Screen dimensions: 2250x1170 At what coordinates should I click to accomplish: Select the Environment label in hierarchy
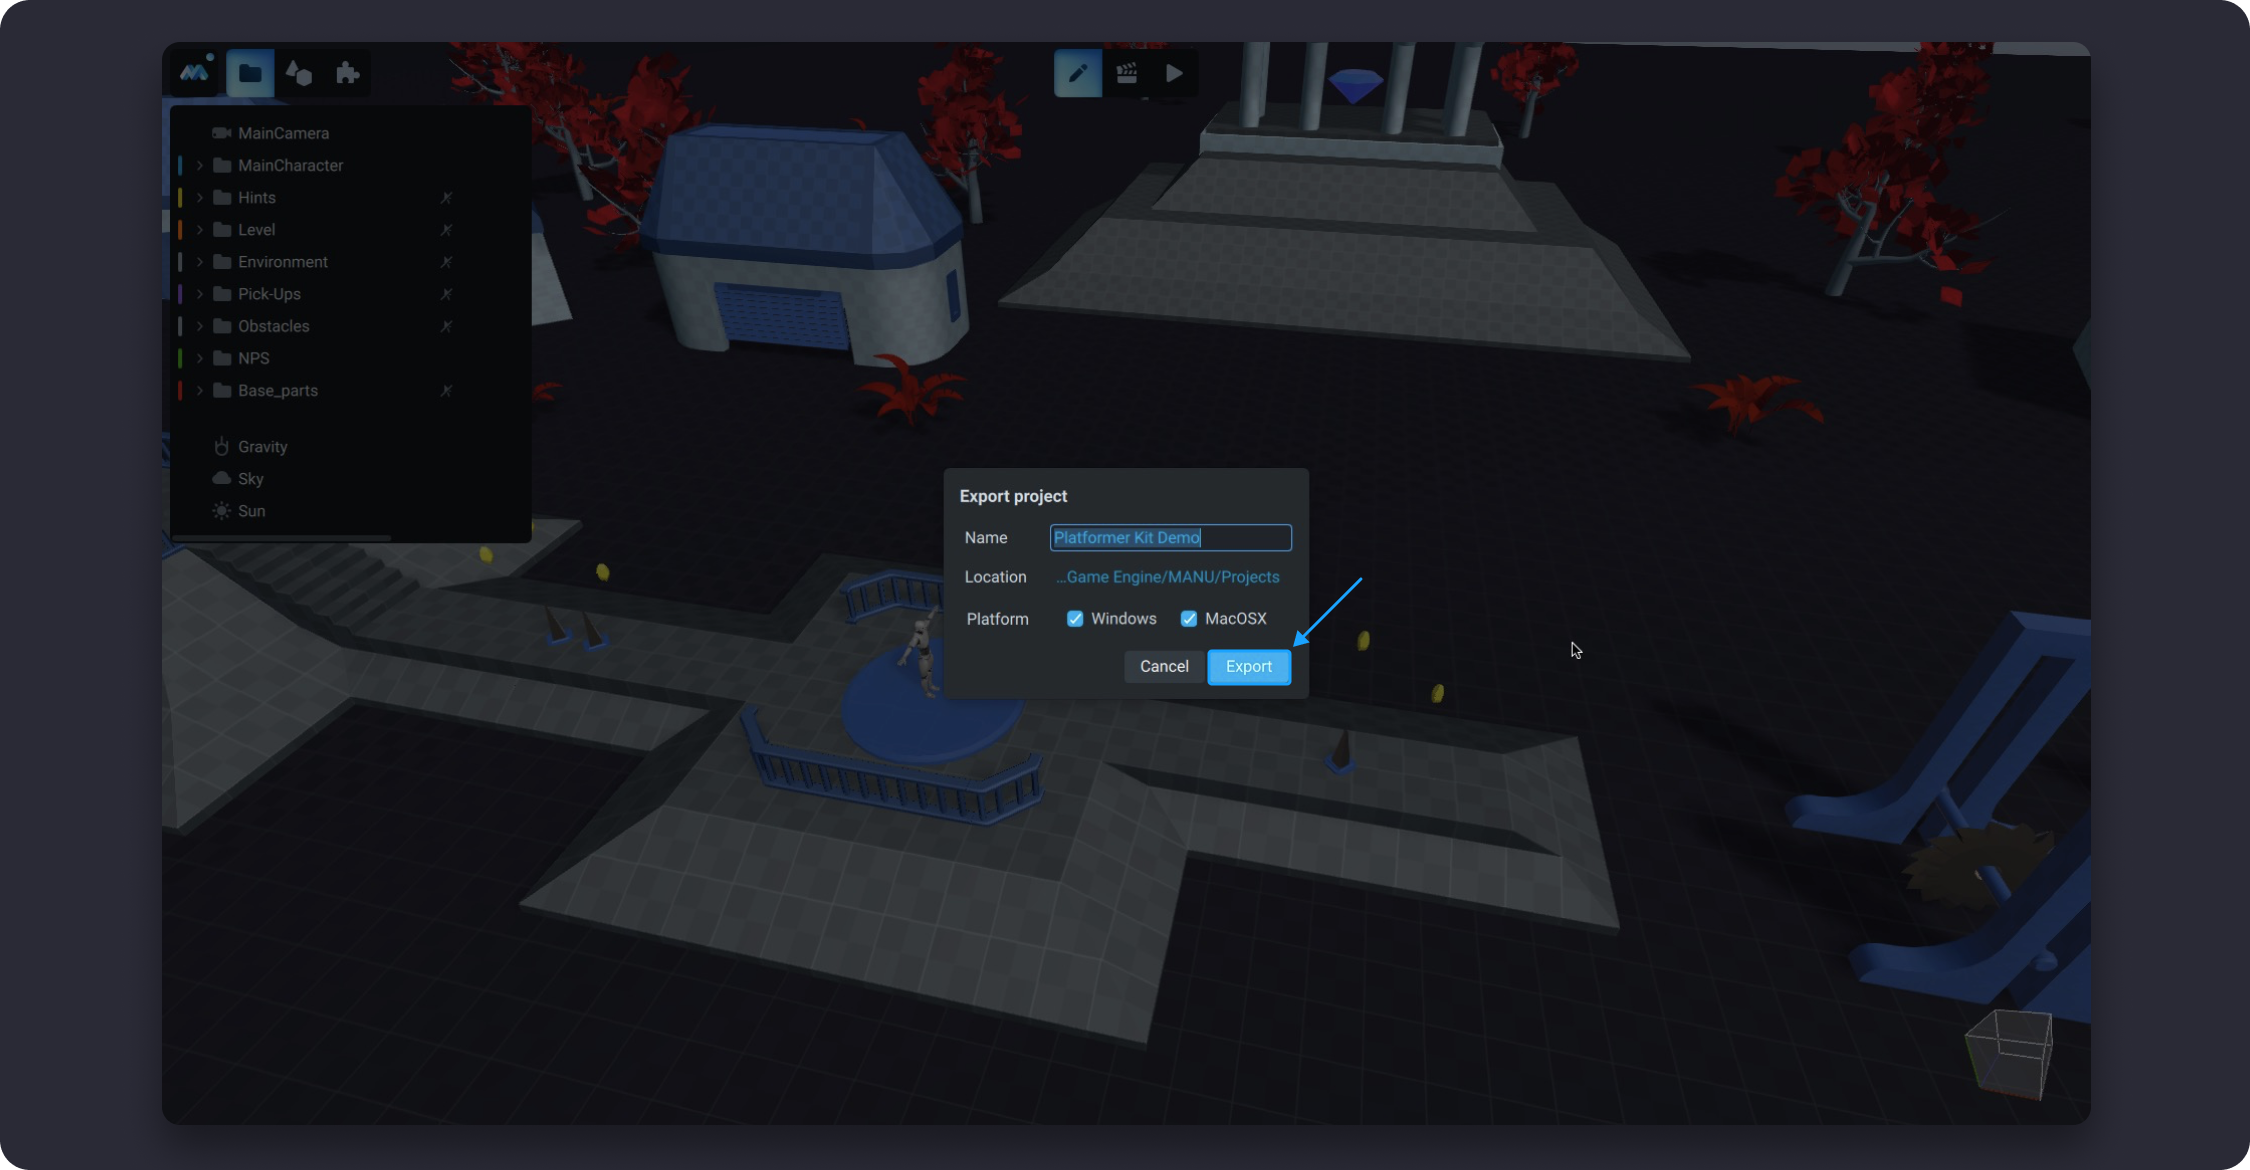click(283, 261)
